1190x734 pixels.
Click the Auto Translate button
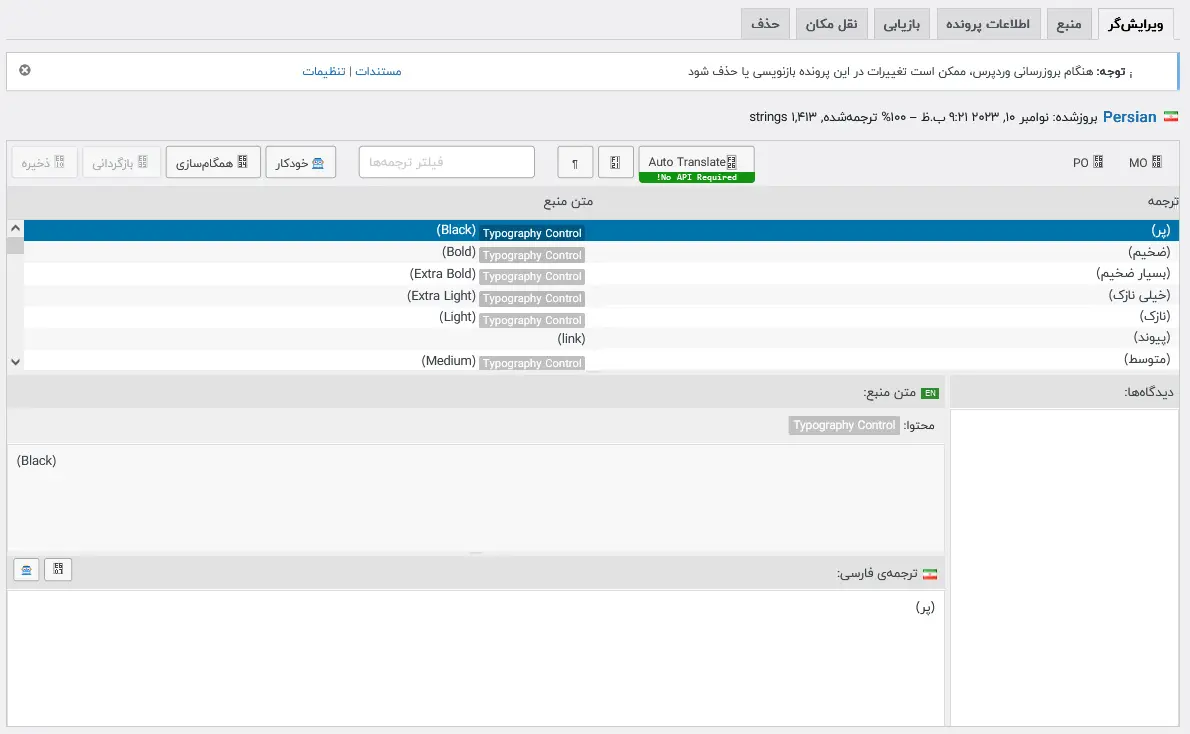[x=696, y=162]
